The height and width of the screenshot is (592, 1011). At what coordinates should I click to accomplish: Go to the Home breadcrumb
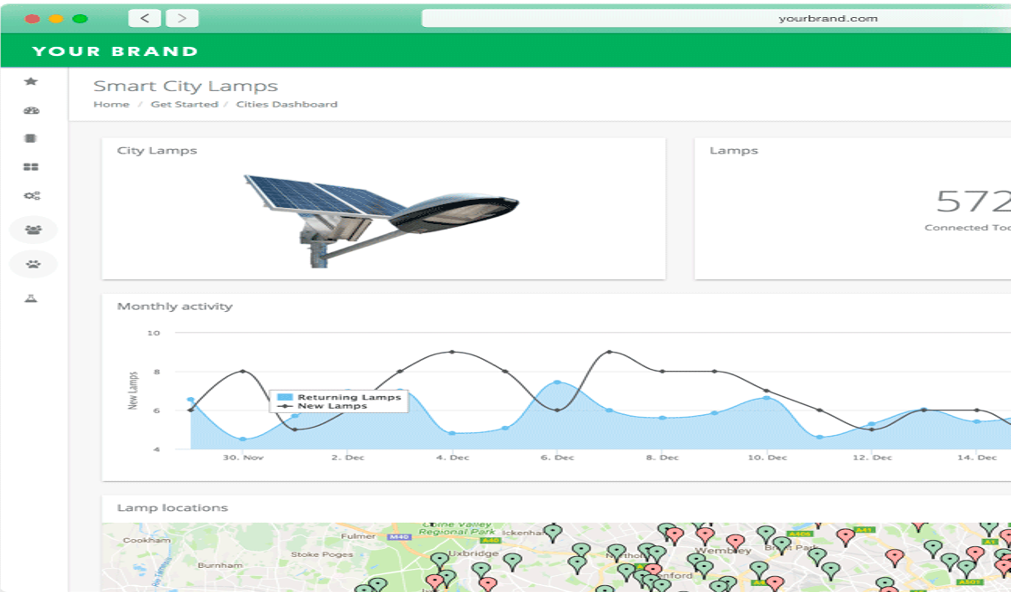coord(112,104)
